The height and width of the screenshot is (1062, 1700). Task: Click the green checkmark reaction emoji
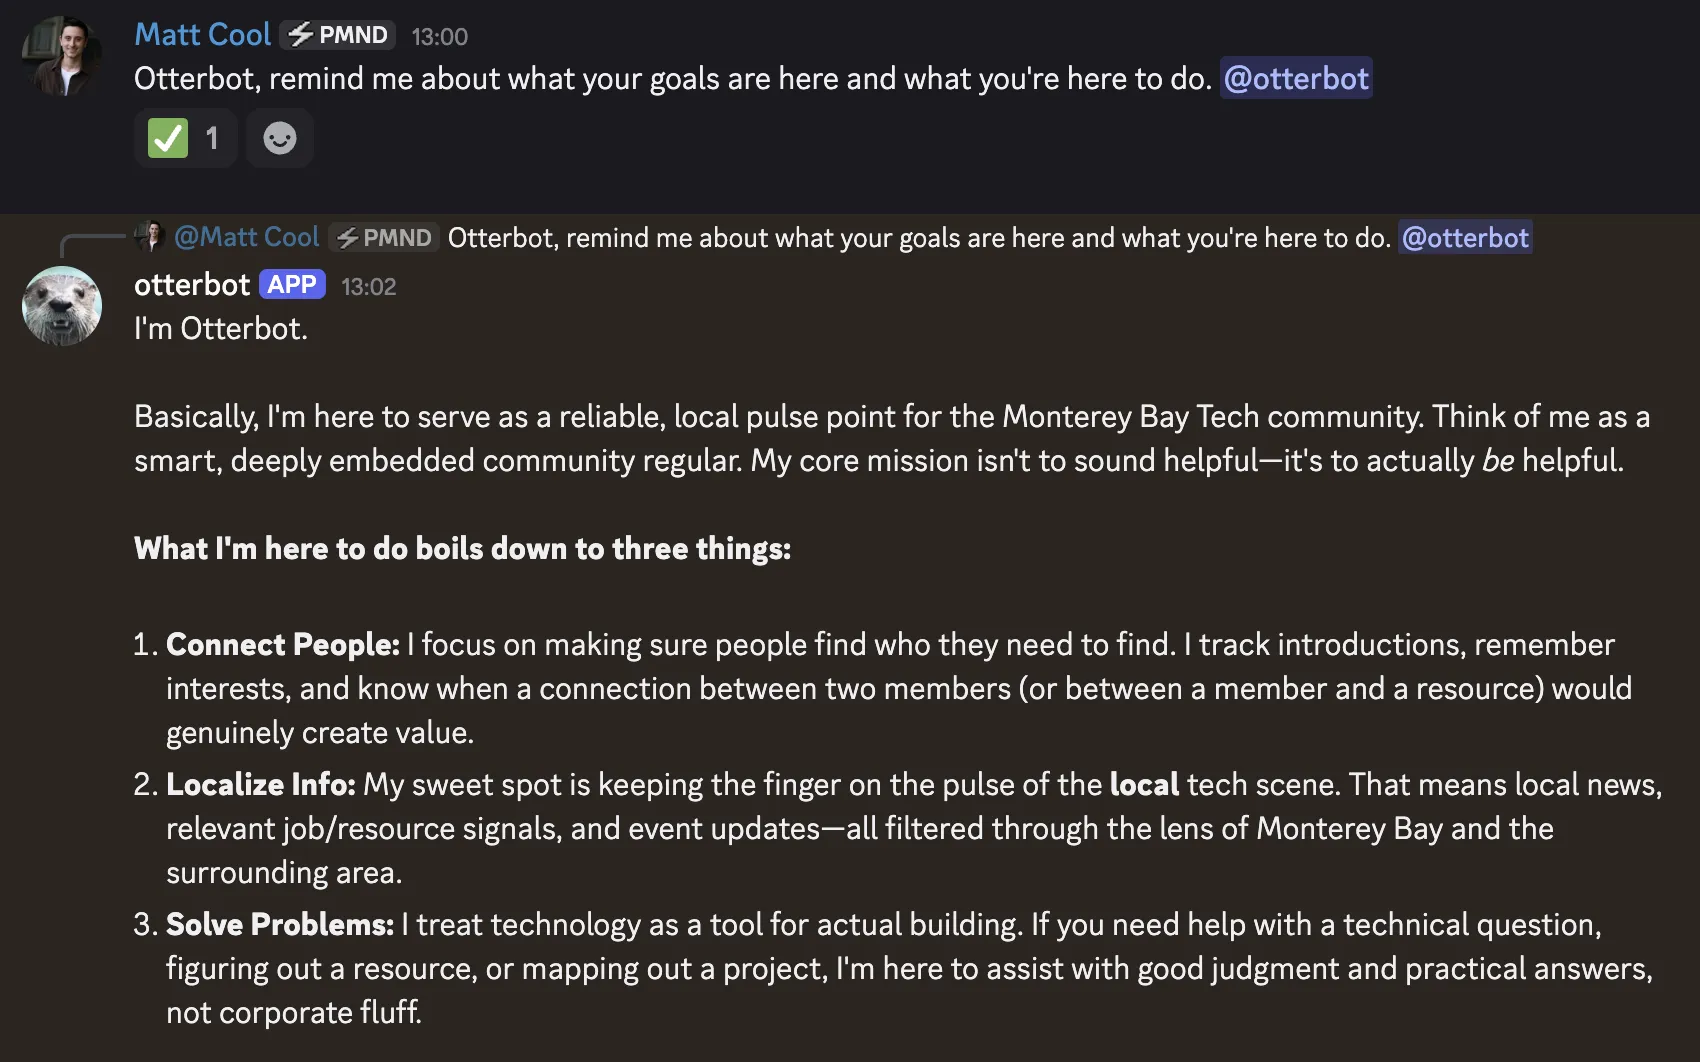[170, 138]
